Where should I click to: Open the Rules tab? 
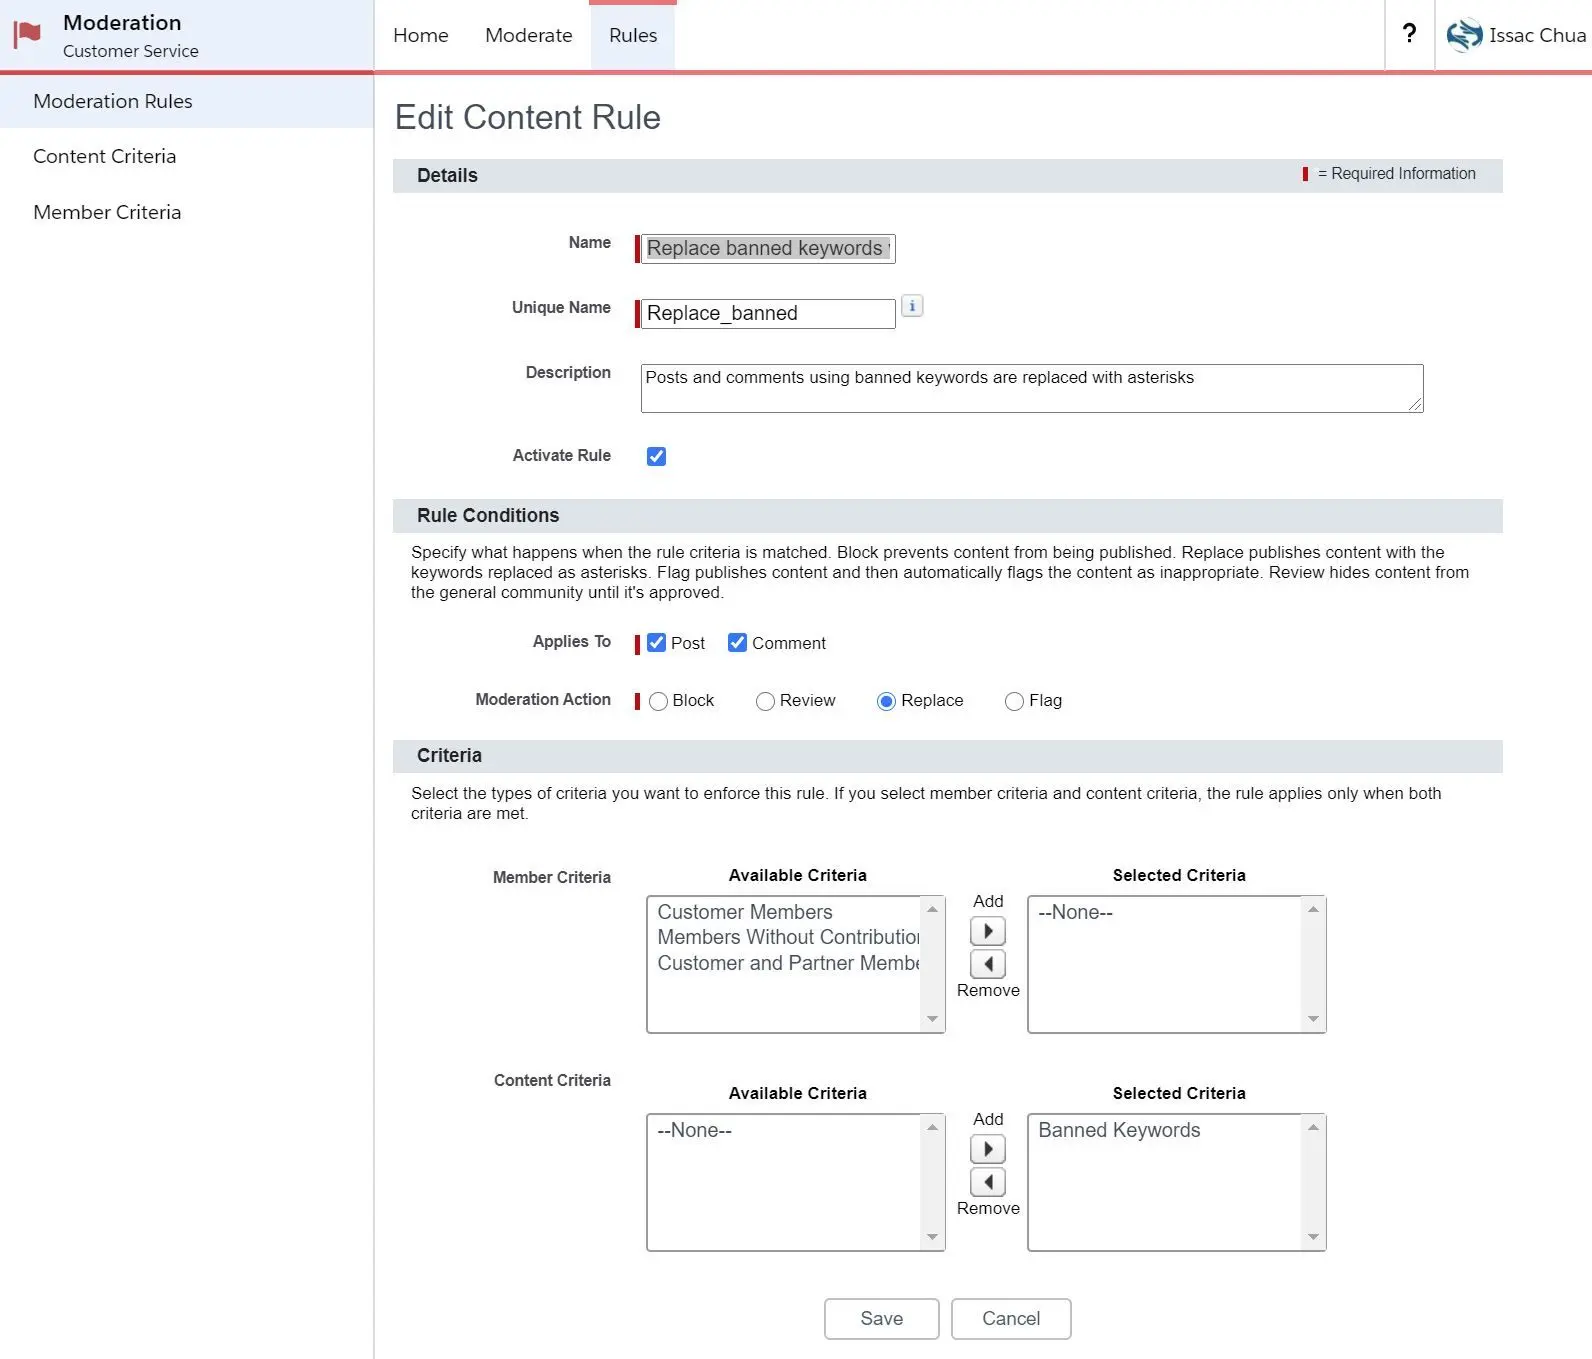tap(633, 35)
